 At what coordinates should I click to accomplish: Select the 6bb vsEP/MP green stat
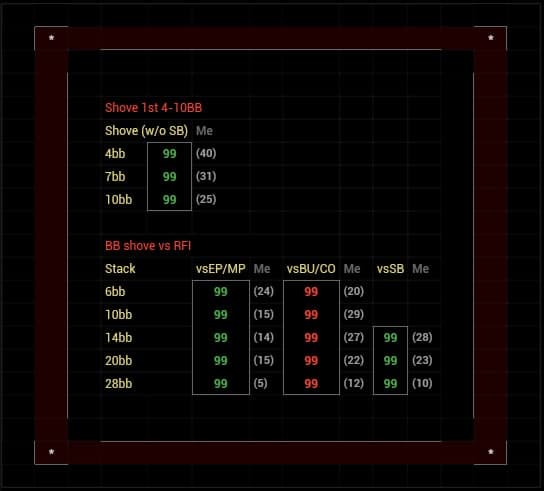(x=221, y=291)
